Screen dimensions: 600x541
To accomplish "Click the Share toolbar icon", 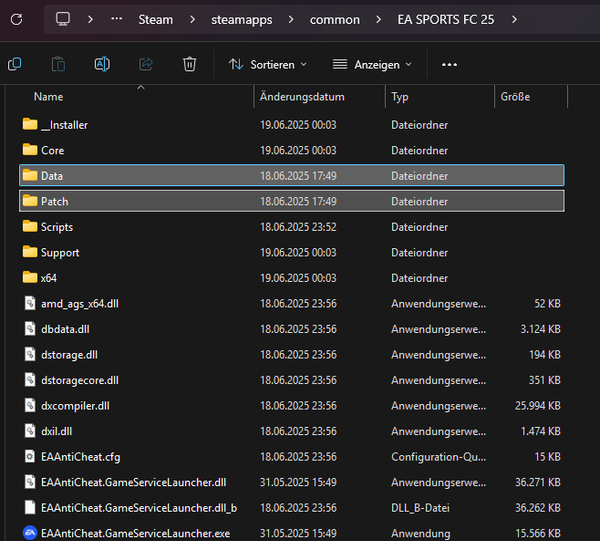I will coord(146,64).
